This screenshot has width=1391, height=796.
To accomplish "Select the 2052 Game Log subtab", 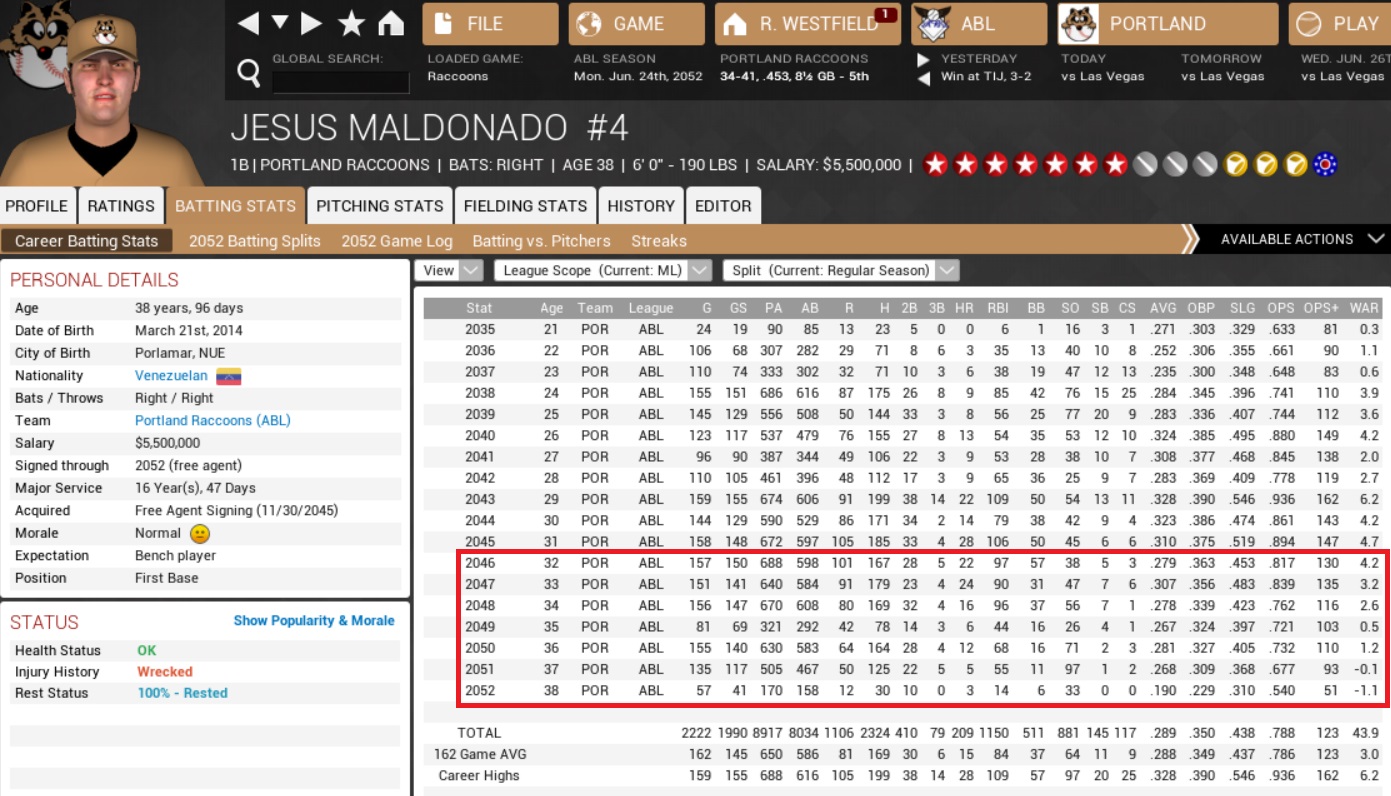I will coord(396,241).
